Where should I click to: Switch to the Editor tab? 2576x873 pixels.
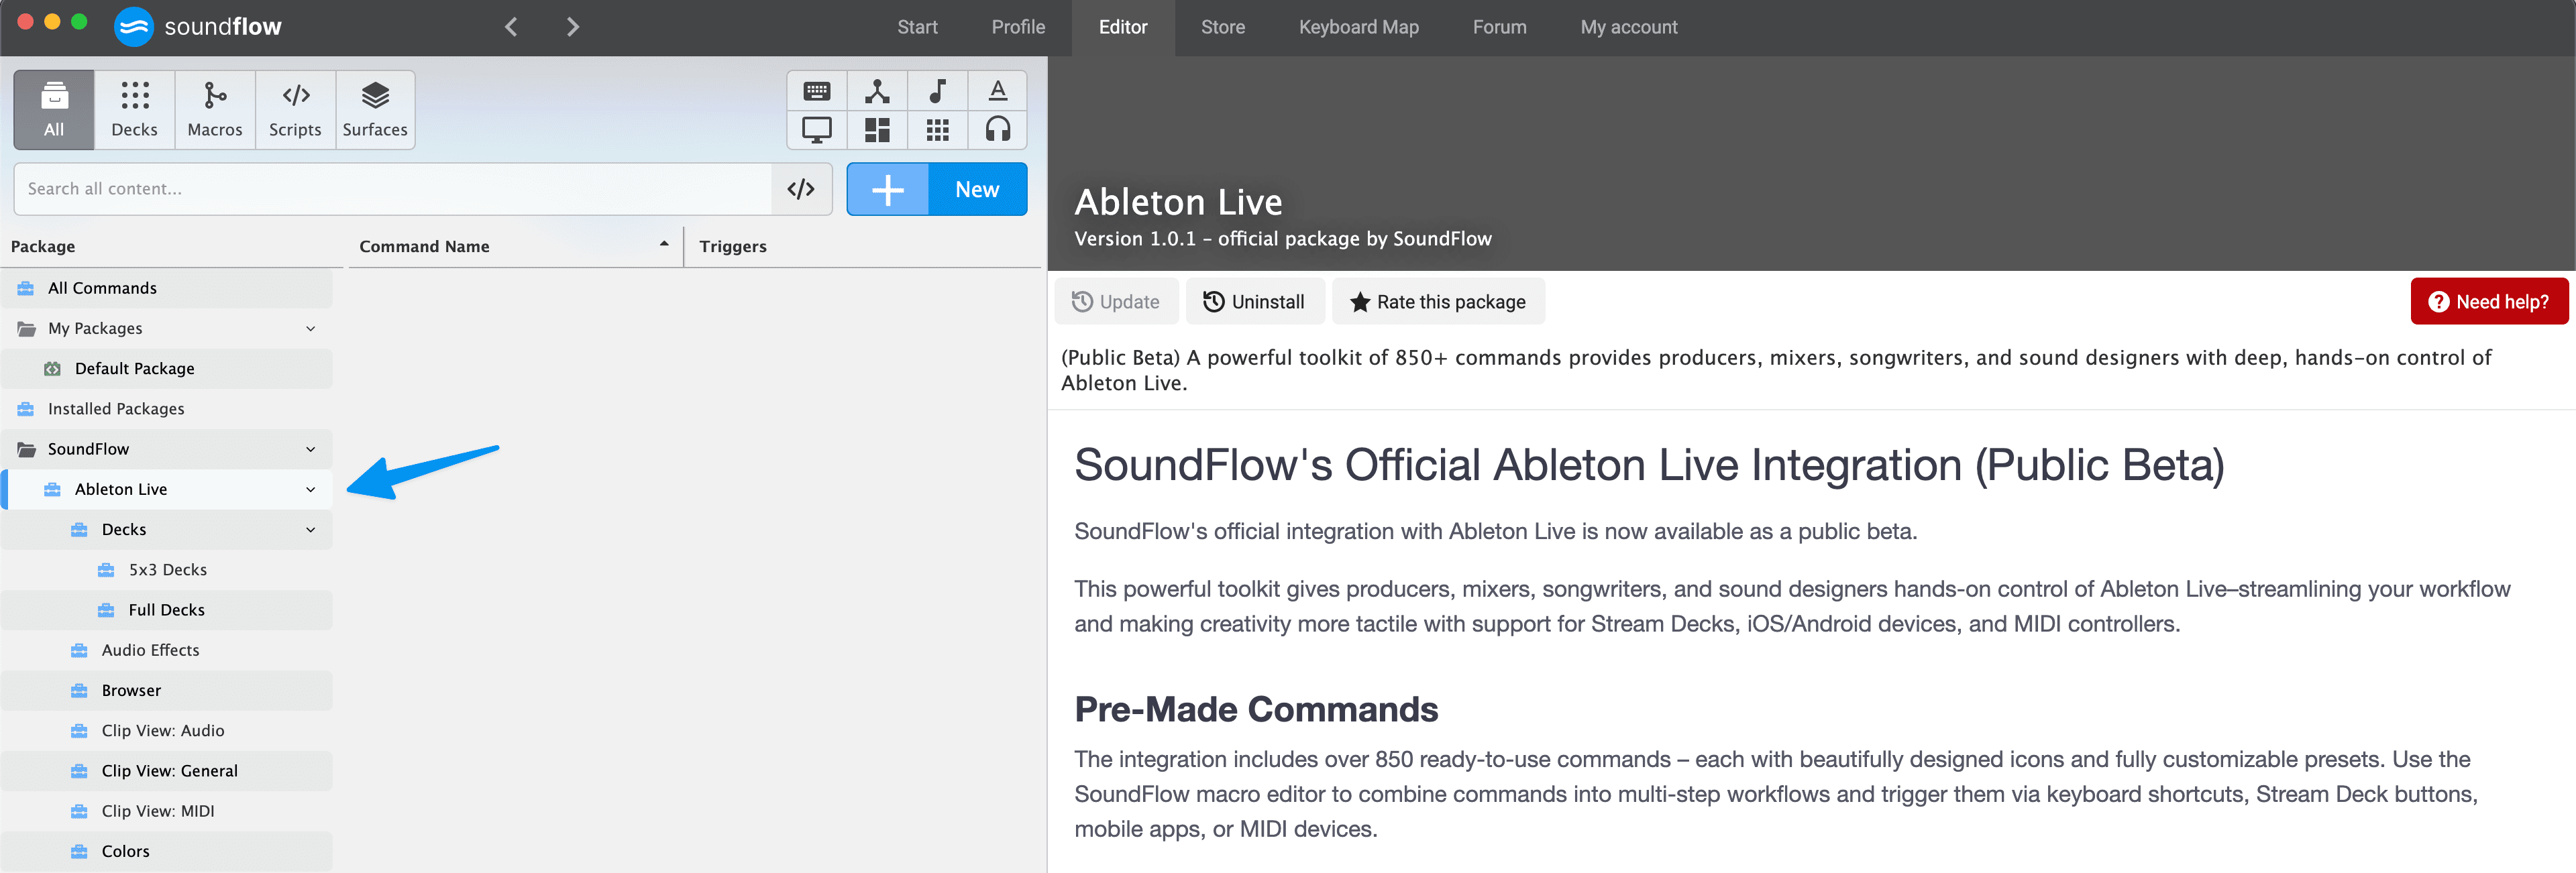click(1123, 27)
